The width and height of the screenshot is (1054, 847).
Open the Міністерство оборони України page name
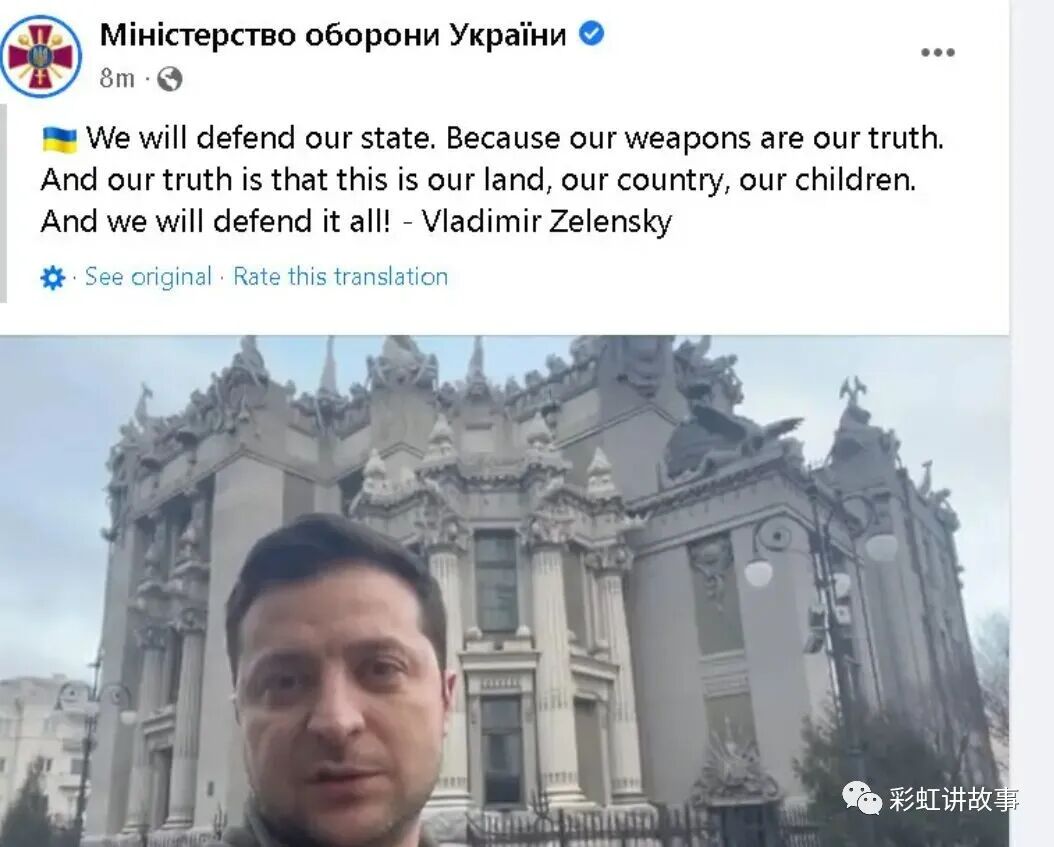tap(333, 34)
